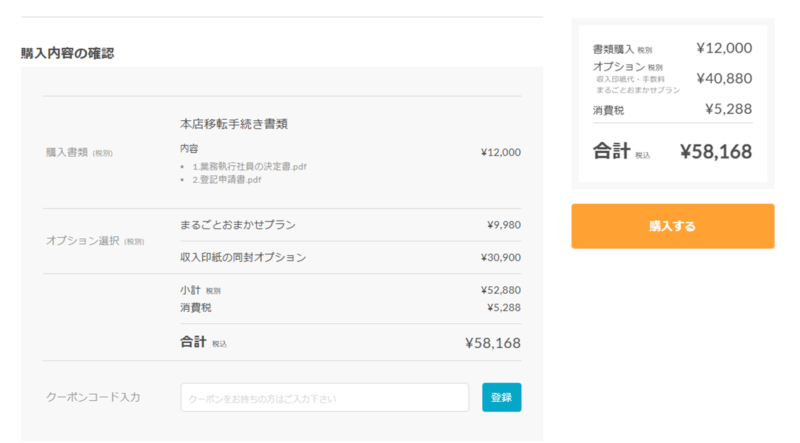The image size is (800, 443).
Task: Click the 2.登記申請書.pdf file entry
Action: 227,180
